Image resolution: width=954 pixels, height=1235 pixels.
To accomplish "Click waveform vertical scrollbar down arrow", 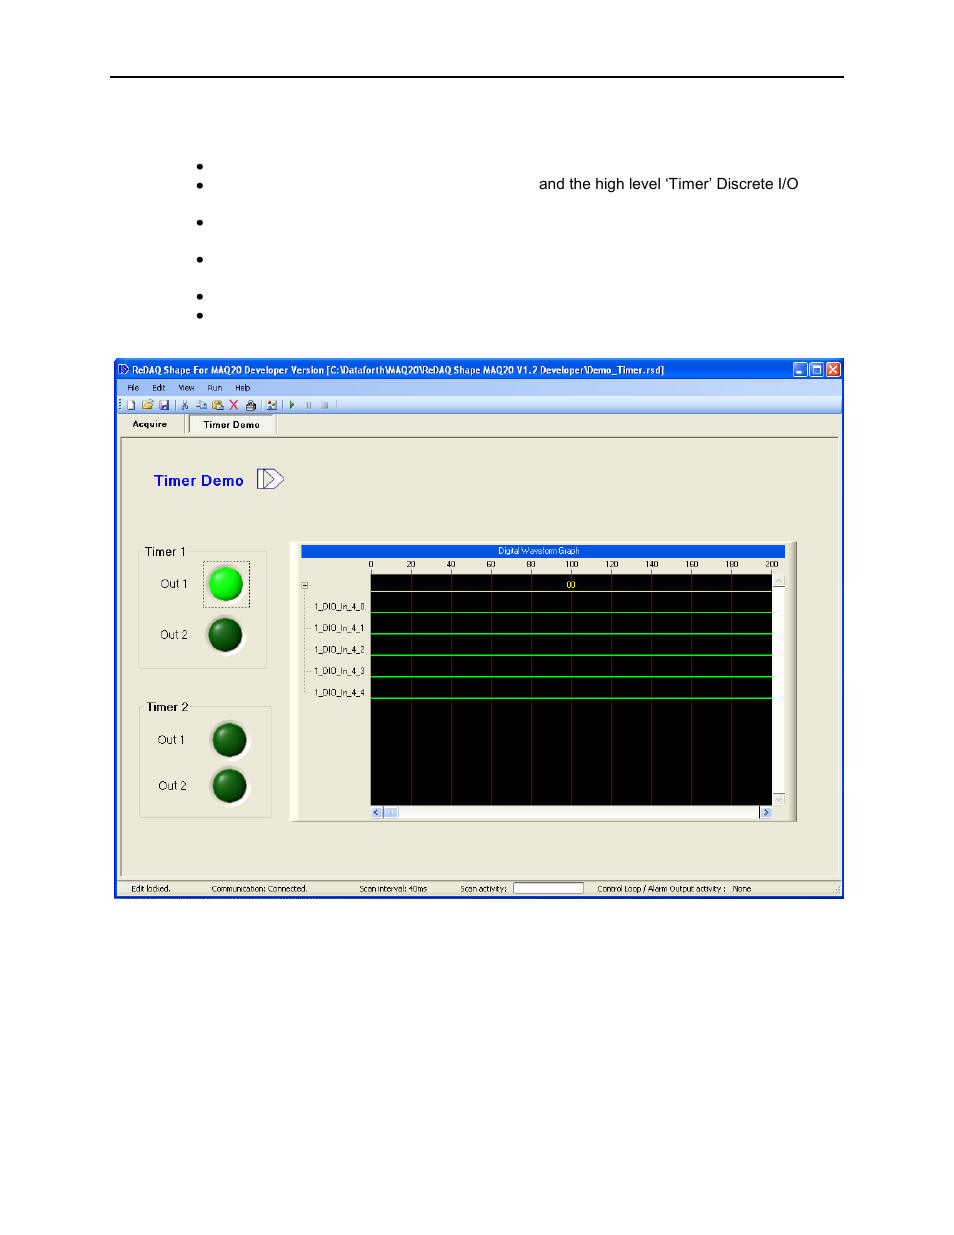I will (x=779, y=799).
